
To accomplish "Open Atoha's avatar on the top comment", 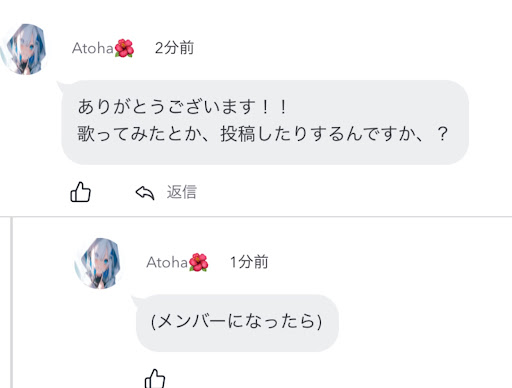I will (x=24, y=49).
